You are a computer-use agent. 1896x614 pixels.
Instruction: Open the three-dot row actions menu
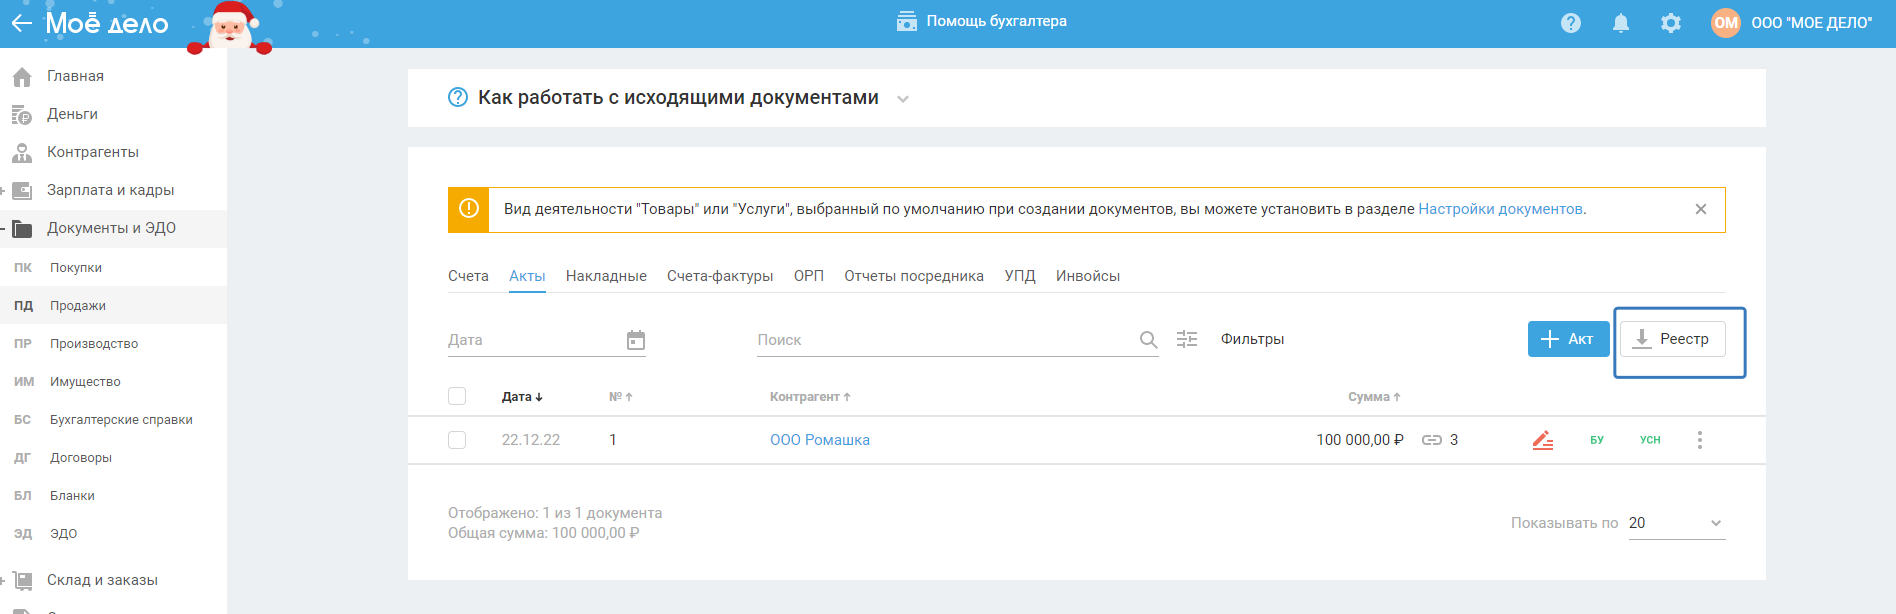coord(1699,440)
